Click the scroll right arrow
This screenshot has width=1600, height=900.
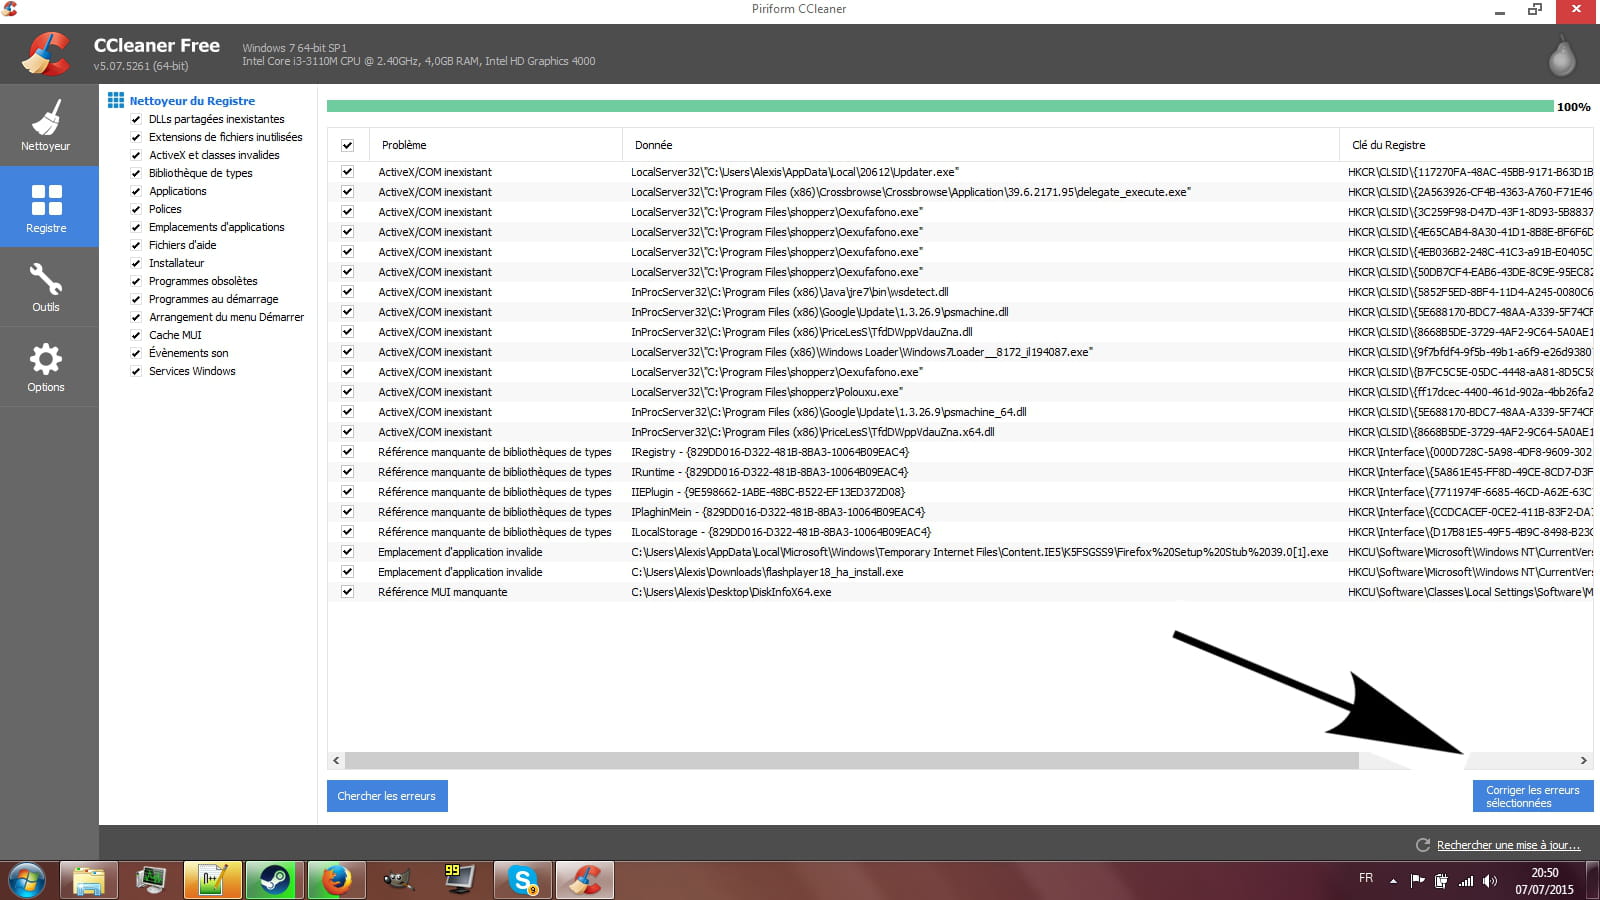click(1584, 760)
